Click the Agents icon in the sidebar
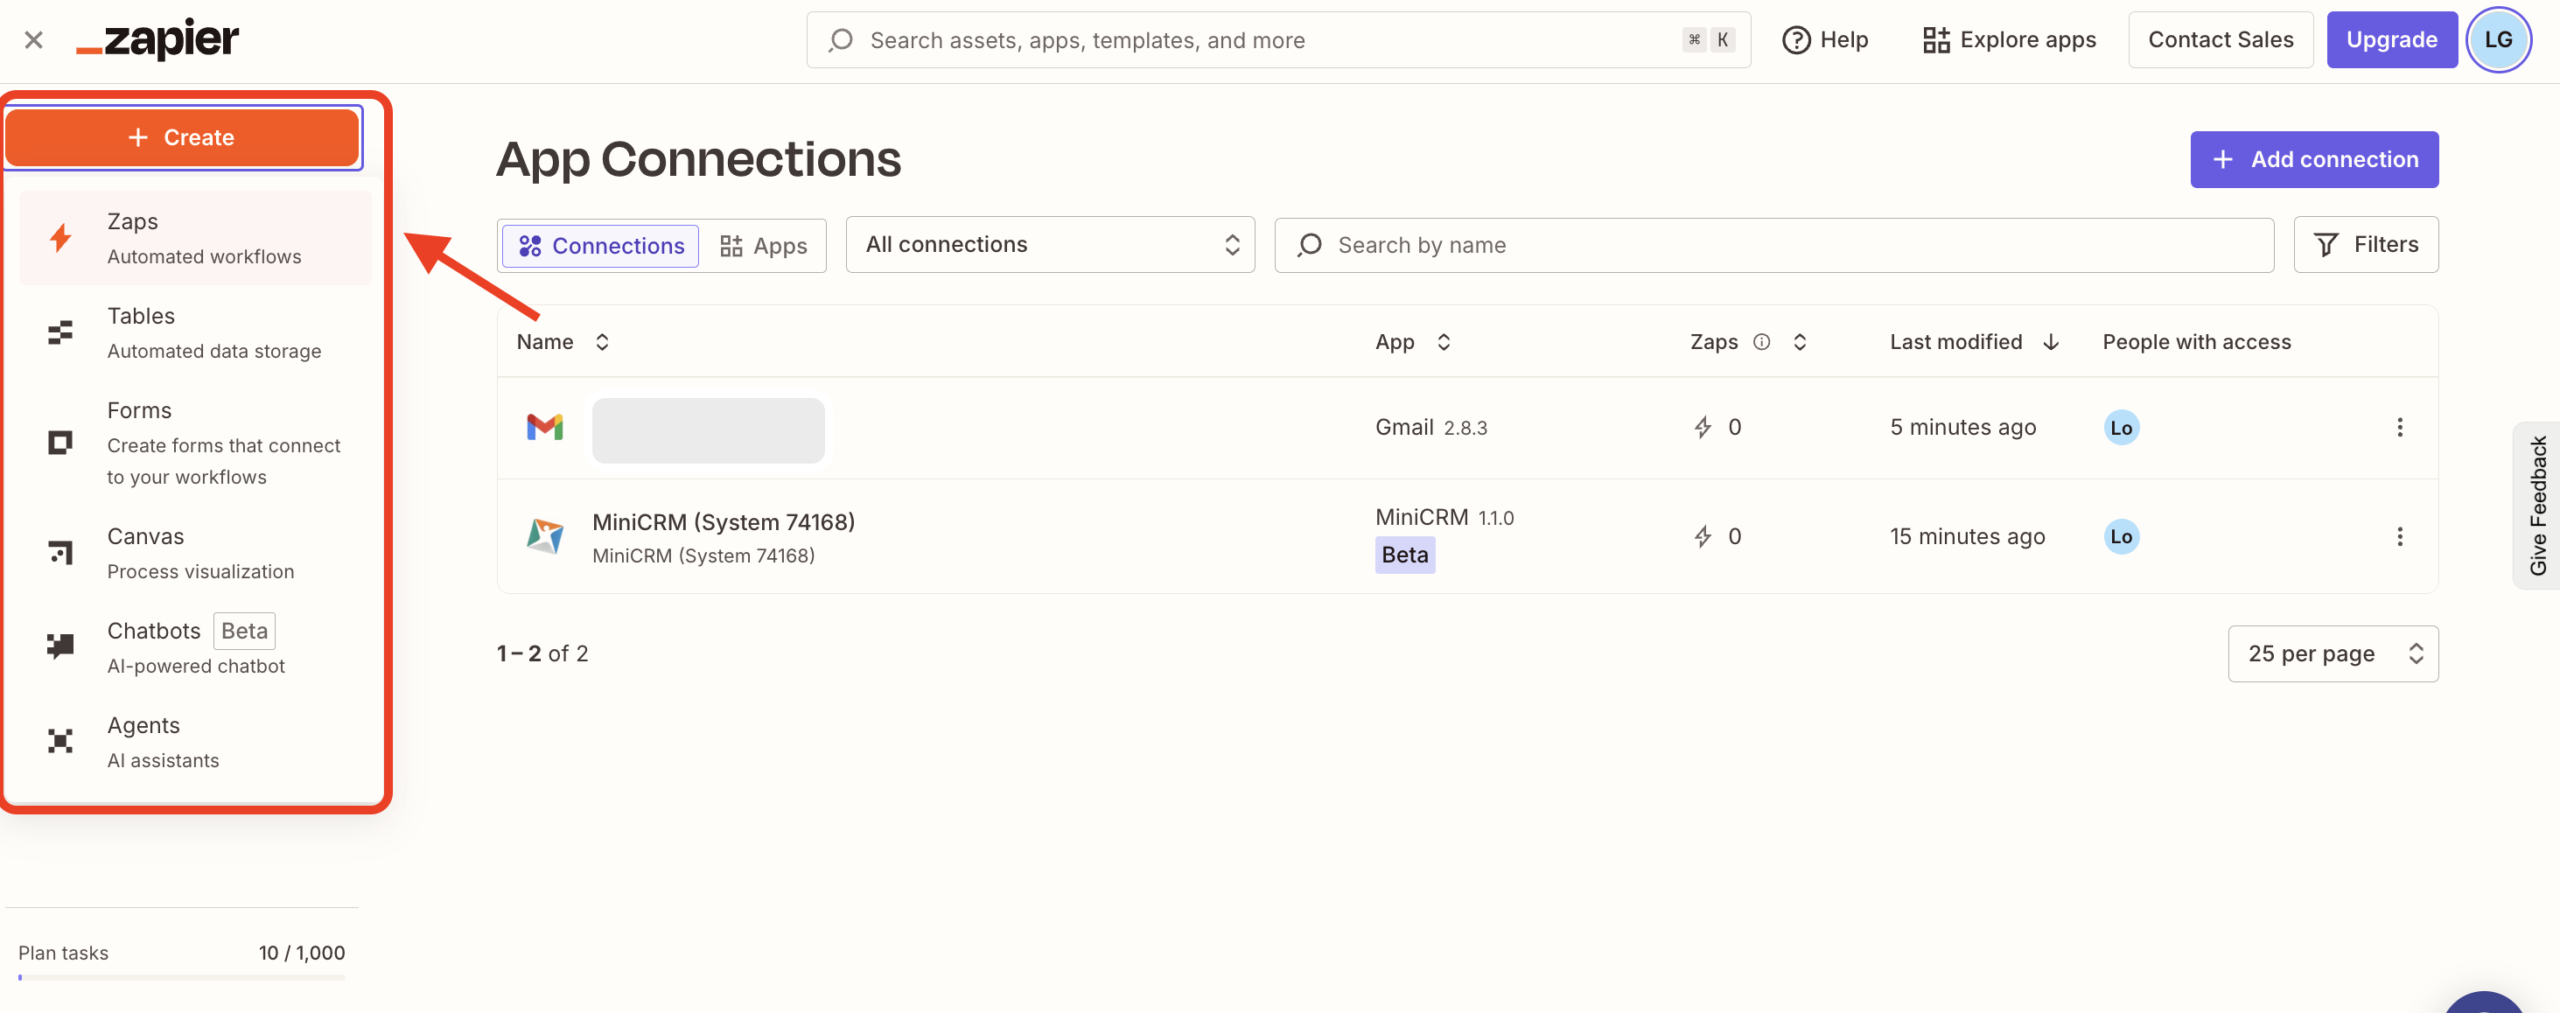This screenshot has height=1013, width=2560. pyautogui.click(x=61, y=741)
